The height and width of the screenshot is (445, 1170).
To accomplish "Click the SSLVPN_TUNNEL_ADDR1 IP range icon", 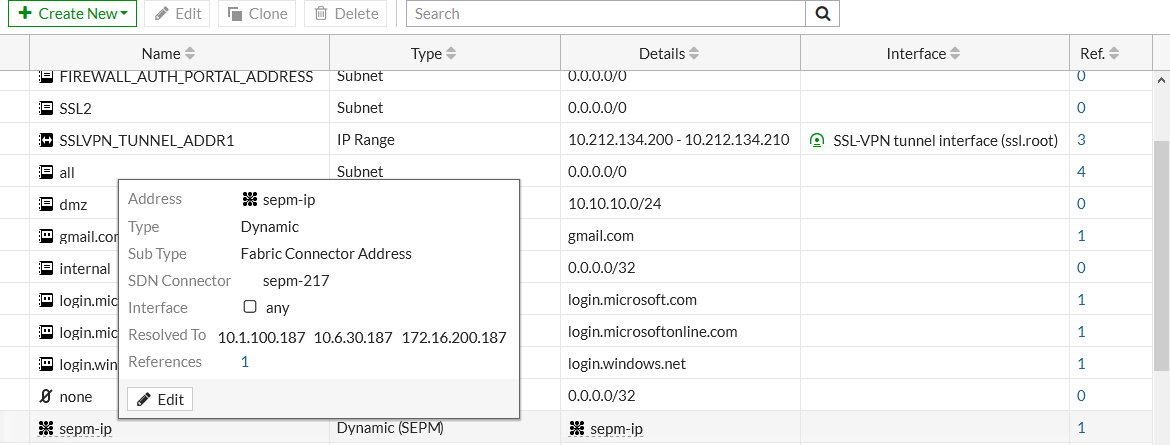I will coord(46,141).
